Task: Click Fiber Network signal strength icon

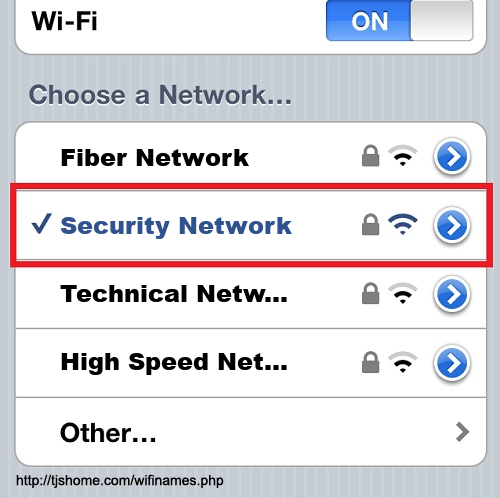Action: click(403, 155)
